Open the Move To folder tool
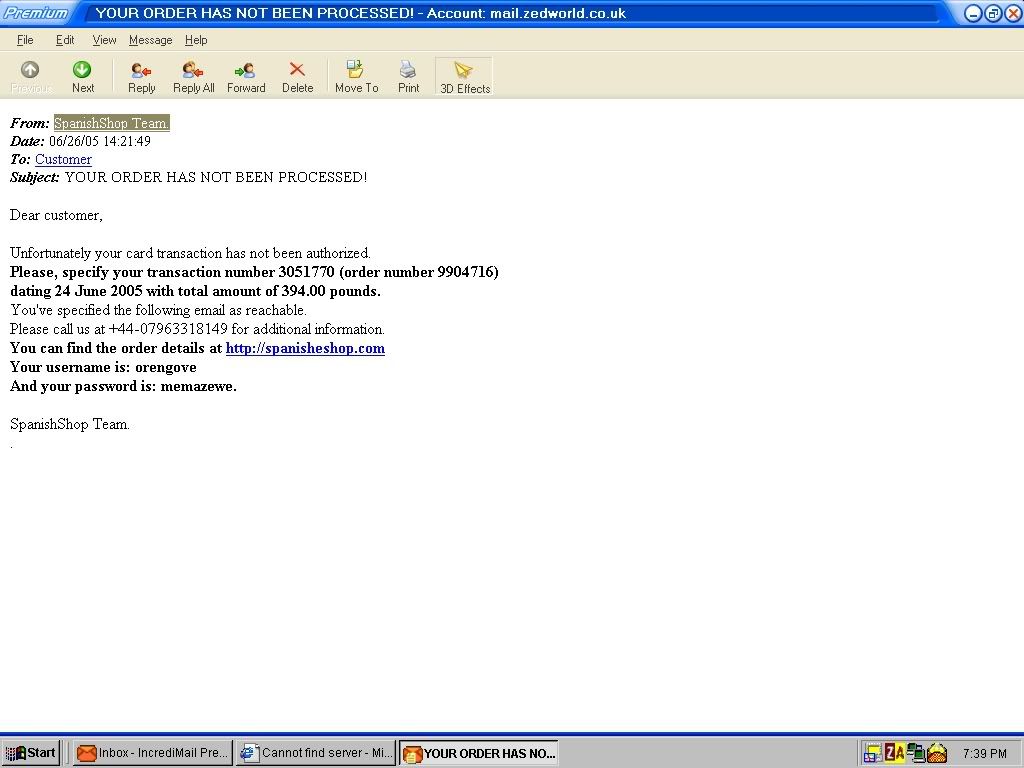1024x768 pixels. coord(357,77)
